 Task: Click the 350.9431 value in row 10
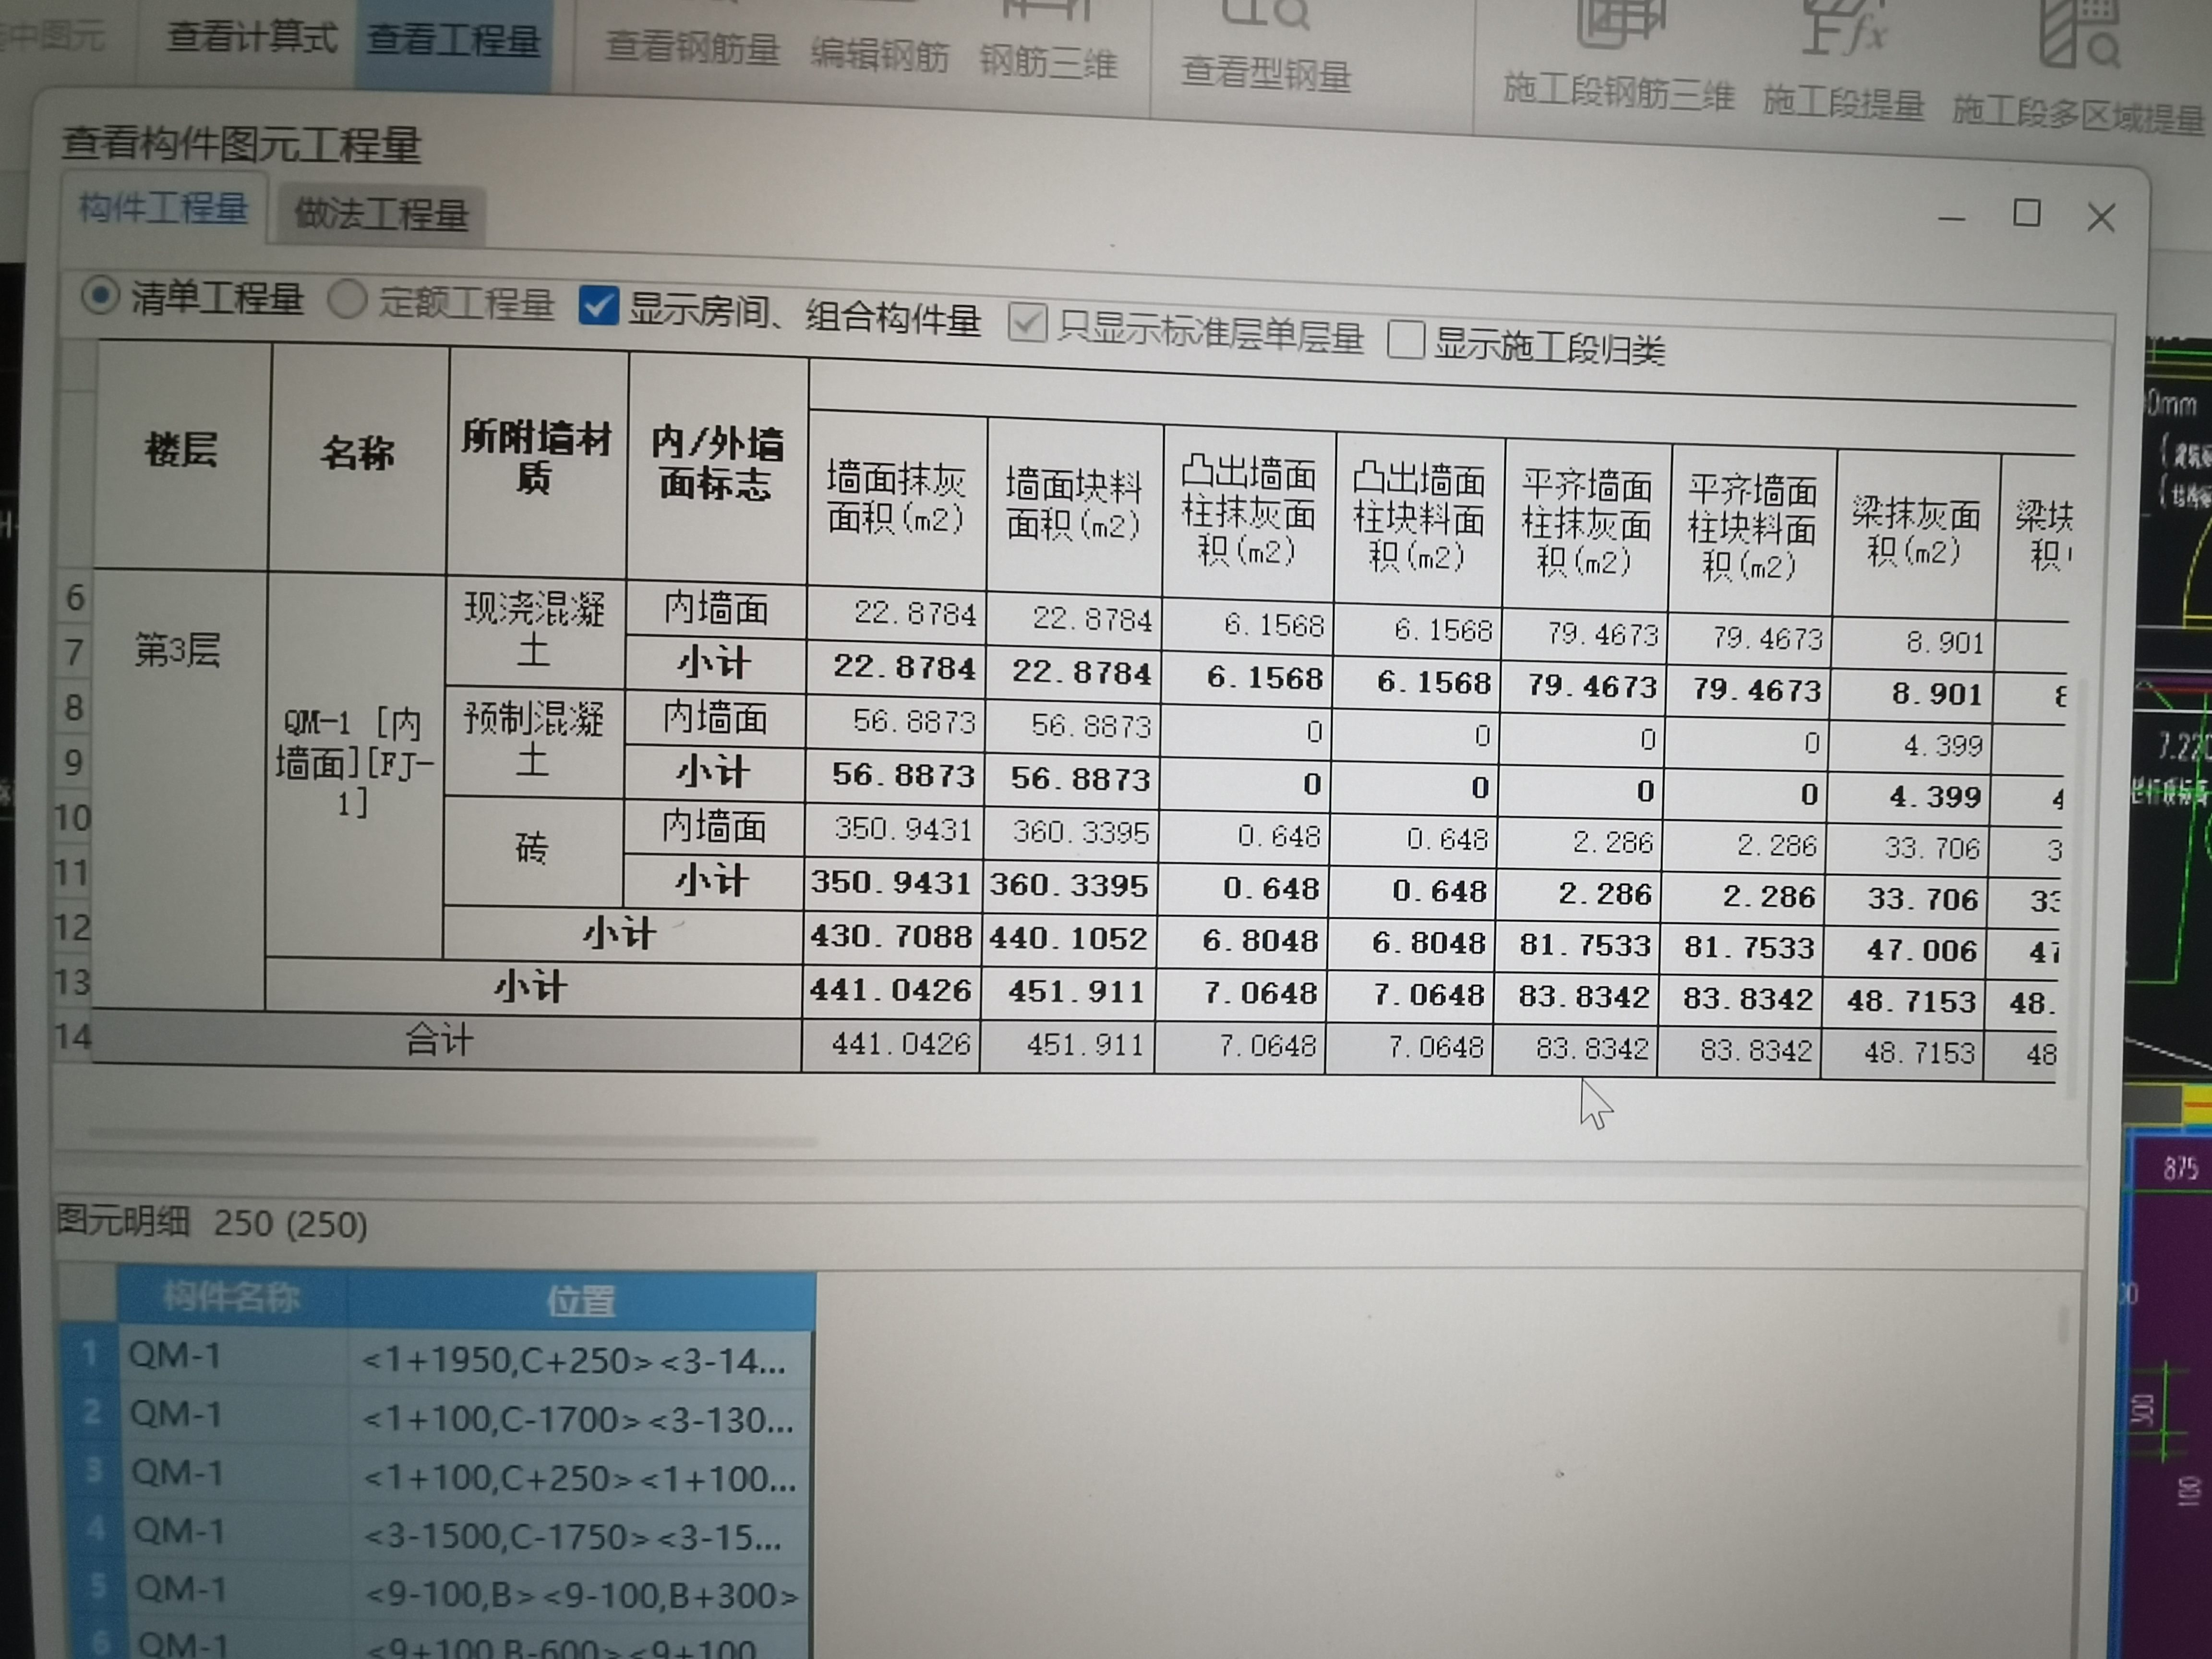click(x=893, y=830)
